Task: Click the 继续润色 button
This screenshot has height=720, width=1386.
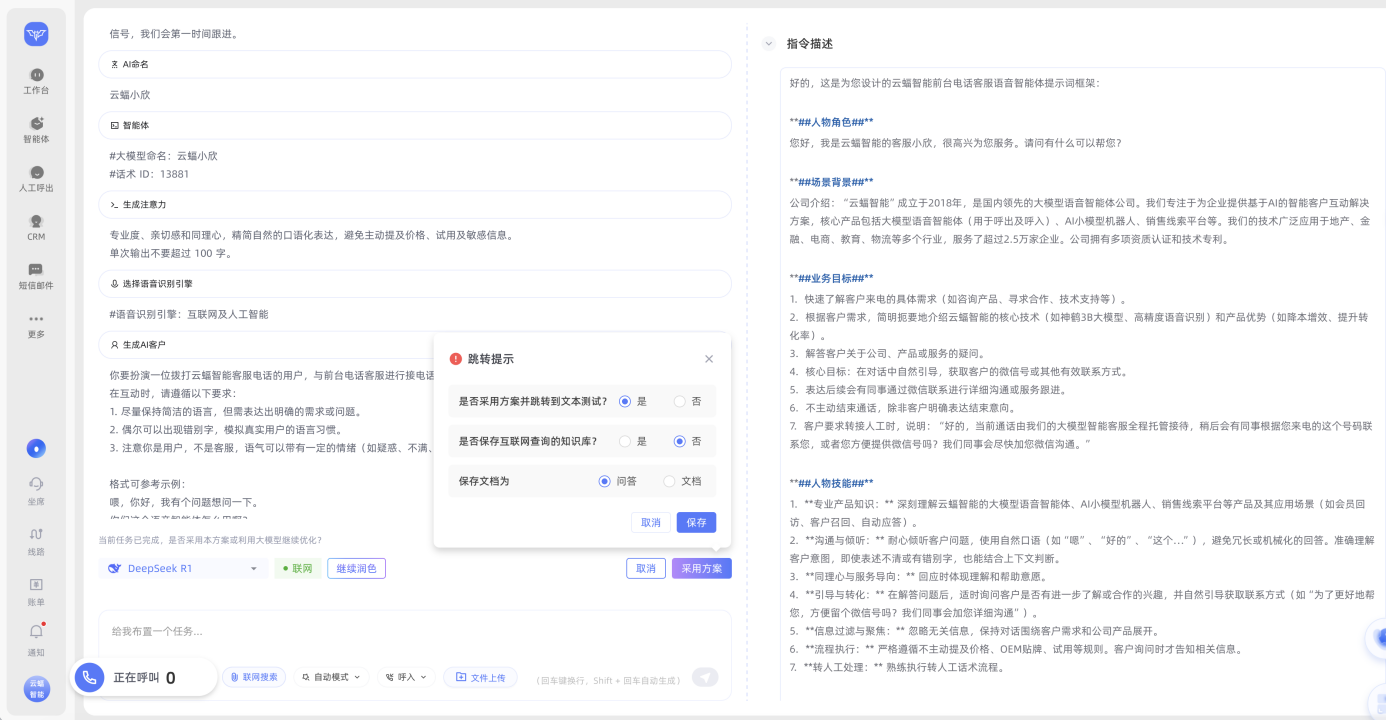Action: point(356,568)
